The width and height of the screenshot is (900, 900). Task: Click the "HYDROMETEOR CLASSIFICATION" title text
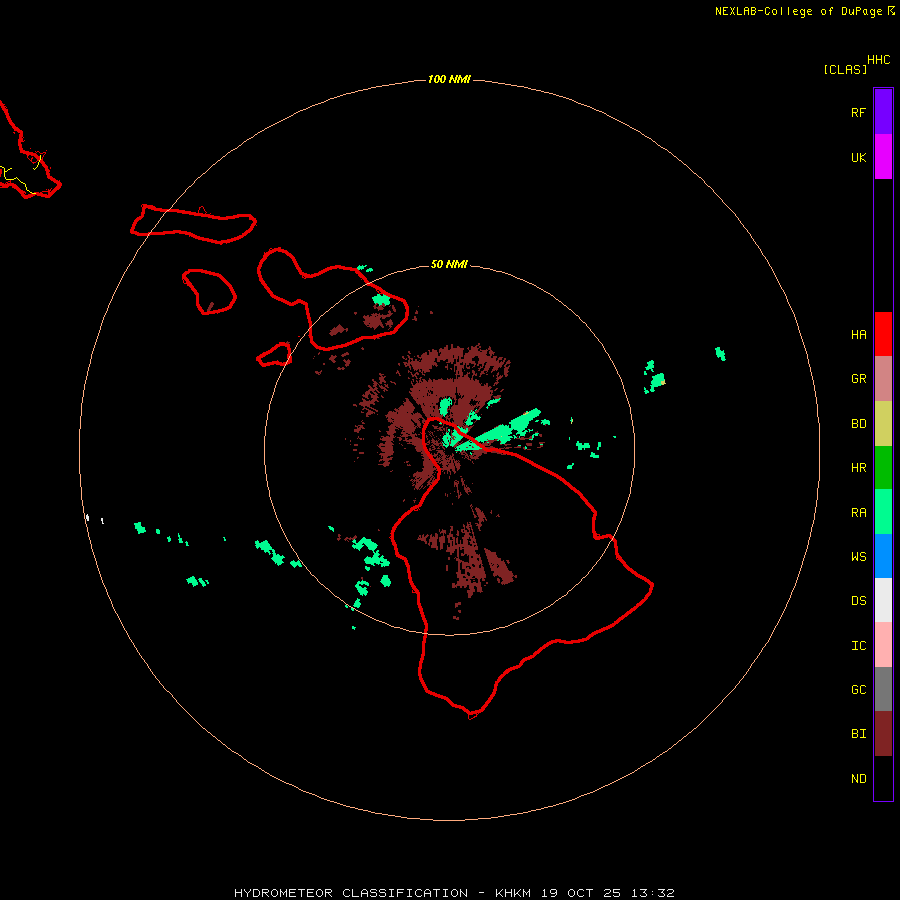coord(351,893)
